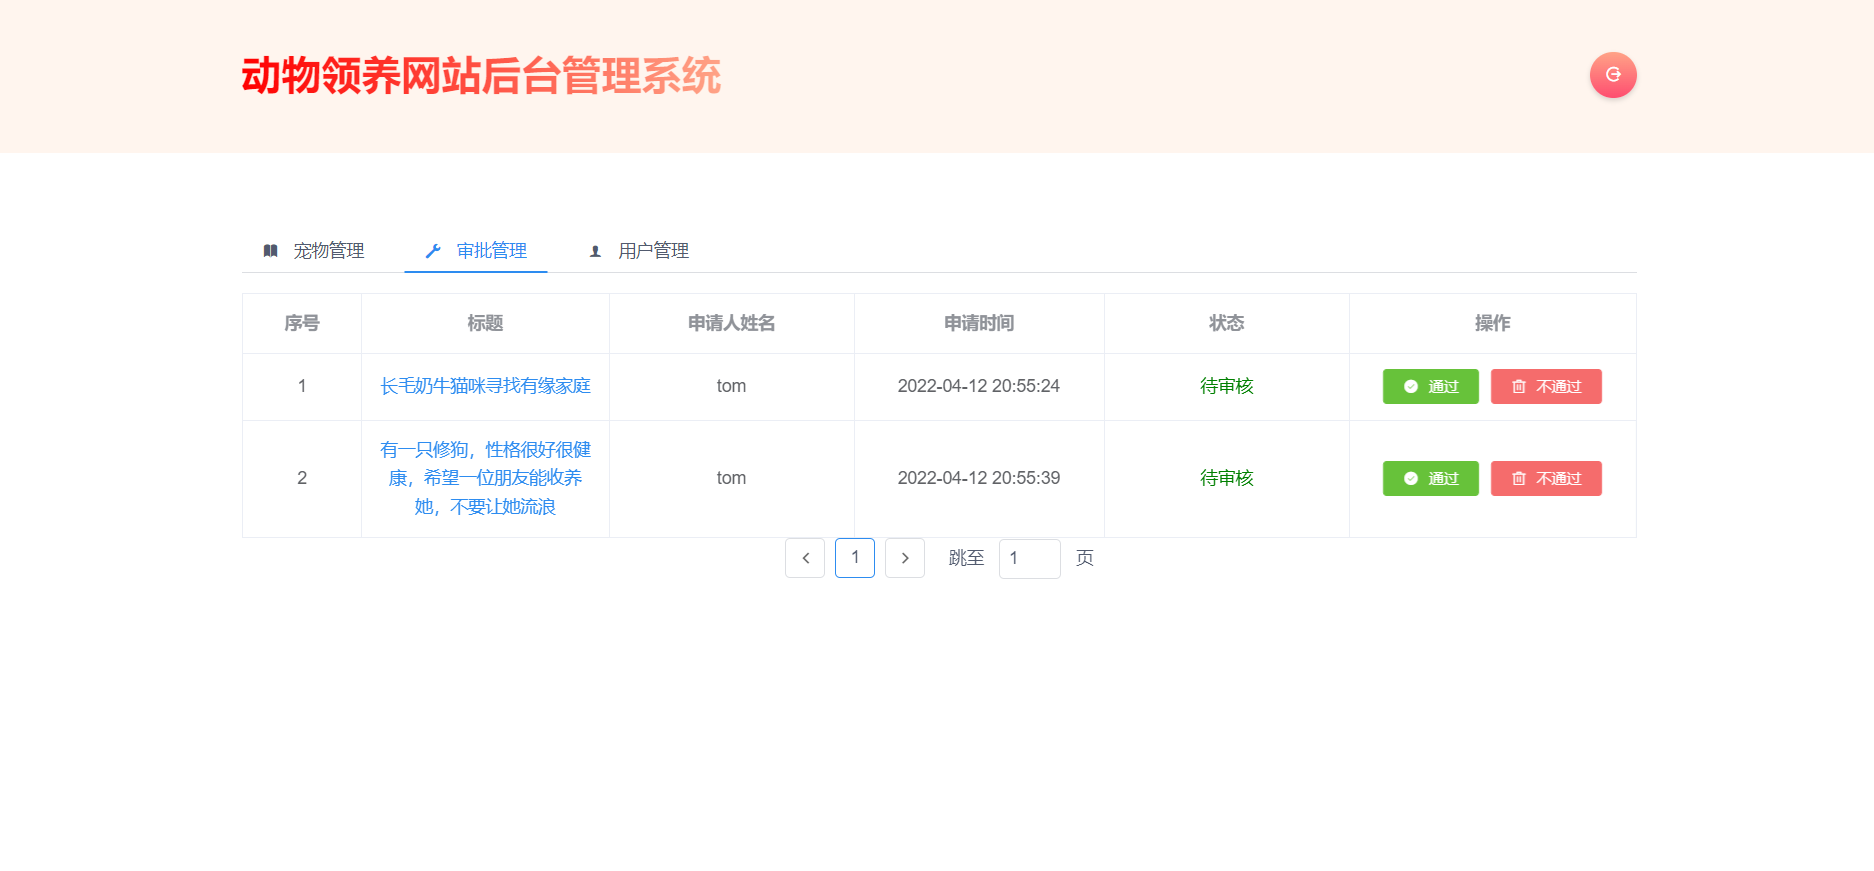
Task: Click the 标题 column header
Action: click(x=485, y=323)
